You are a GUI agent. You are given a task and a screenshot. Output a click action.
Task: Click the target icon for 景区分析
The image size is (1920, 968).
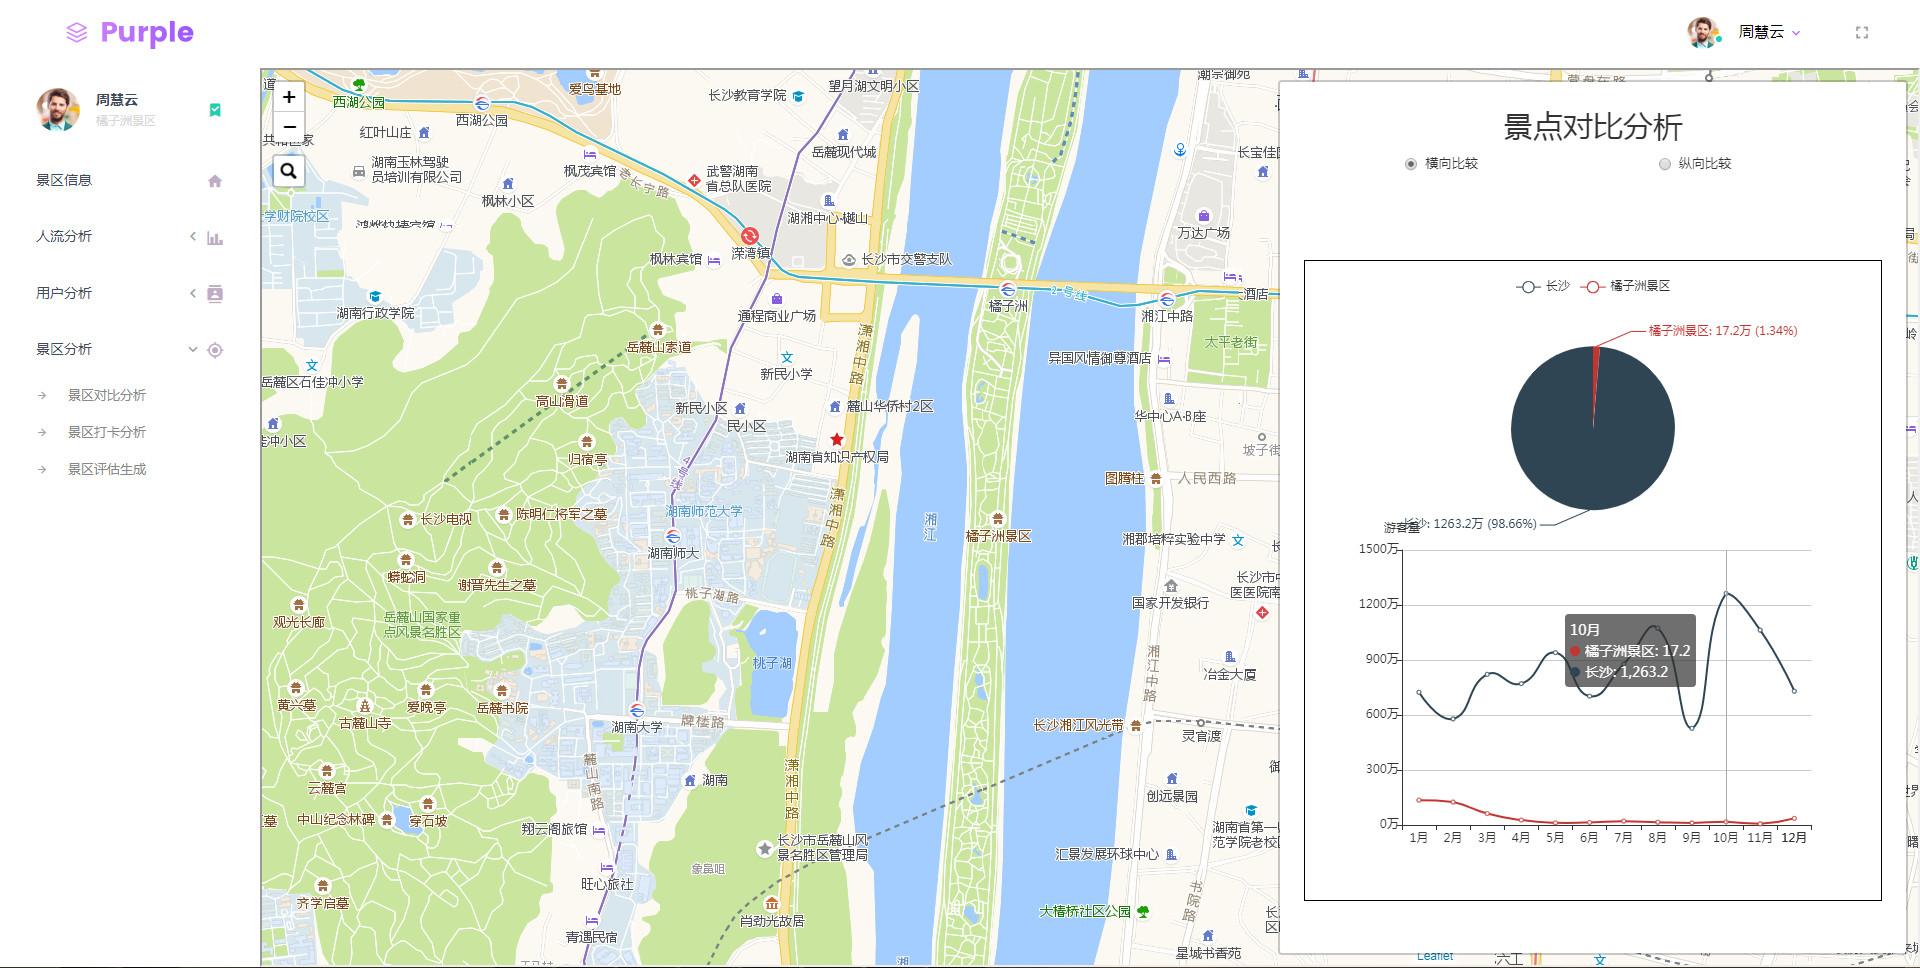(215, 350)
